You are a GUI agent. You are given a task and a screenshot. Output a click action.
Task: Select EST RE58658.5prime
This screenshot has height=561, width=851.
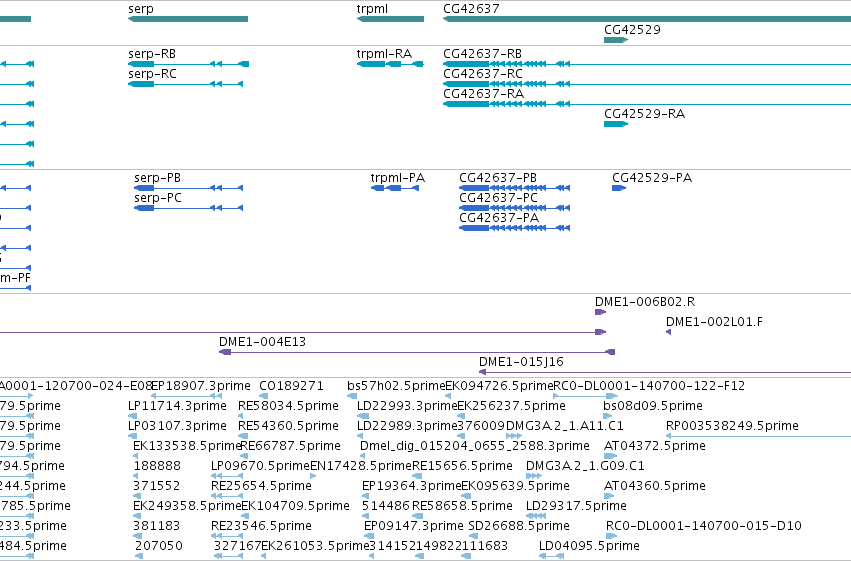462,506
